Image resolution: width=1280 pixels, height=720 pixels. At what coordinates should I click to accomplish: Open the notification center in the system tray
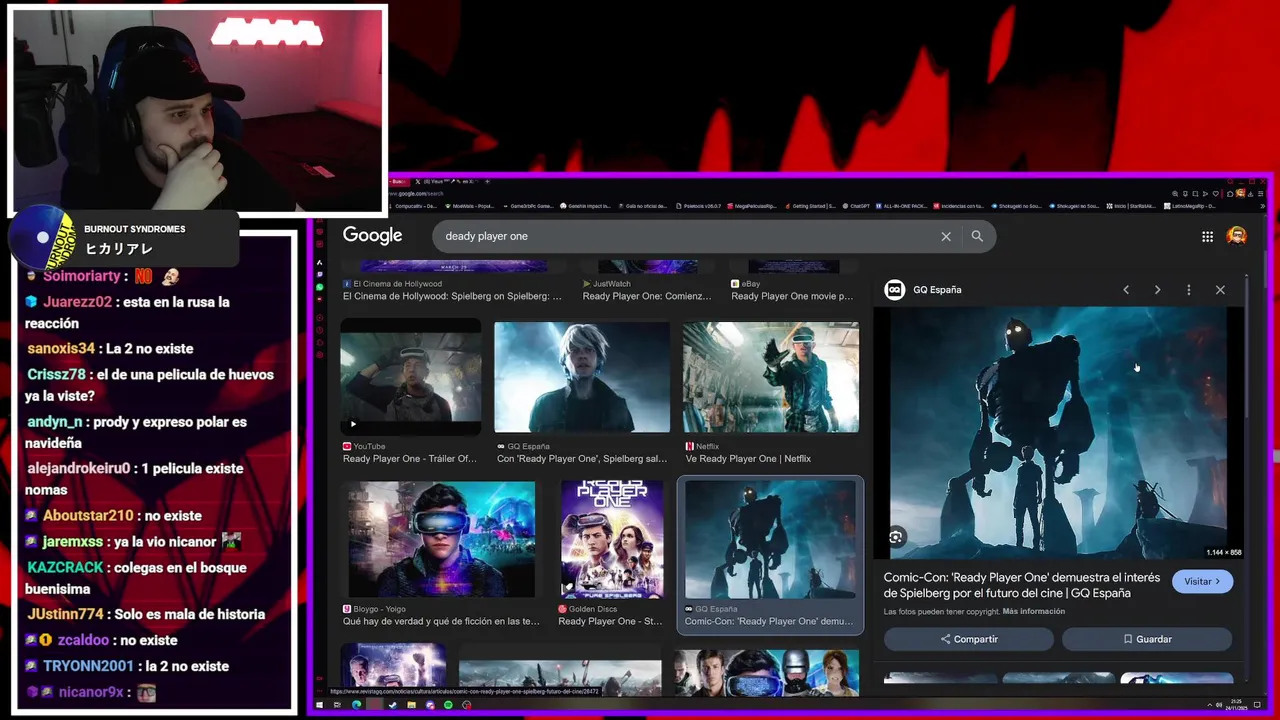[1257, 704]
